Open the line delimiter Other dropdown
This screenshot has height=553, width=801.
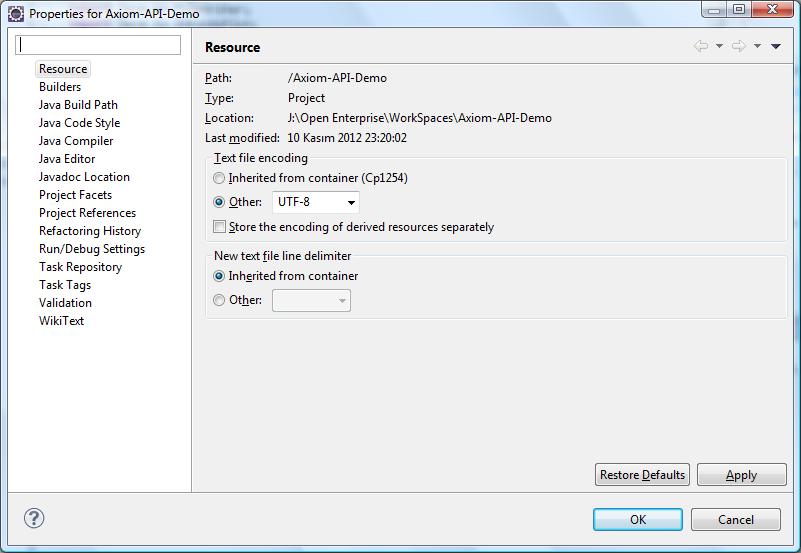coord(312,300)
